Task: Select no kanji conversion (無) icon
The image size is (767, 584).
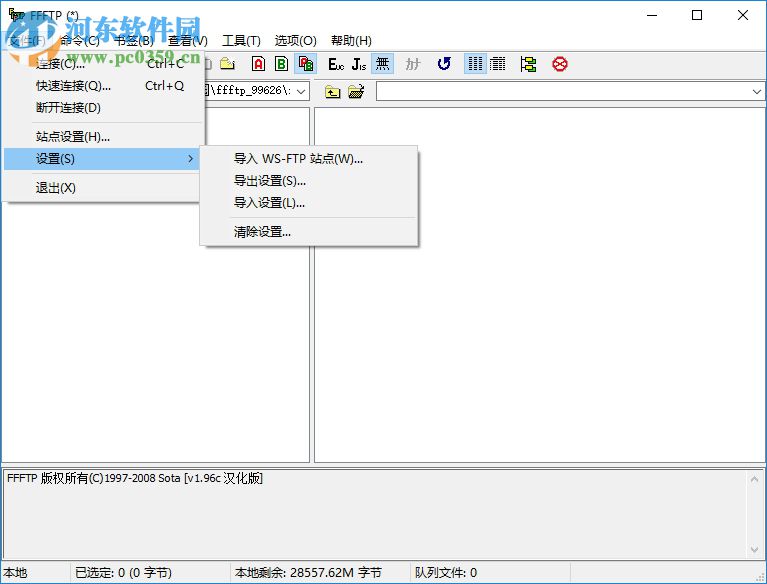Action: click(382, 64)
